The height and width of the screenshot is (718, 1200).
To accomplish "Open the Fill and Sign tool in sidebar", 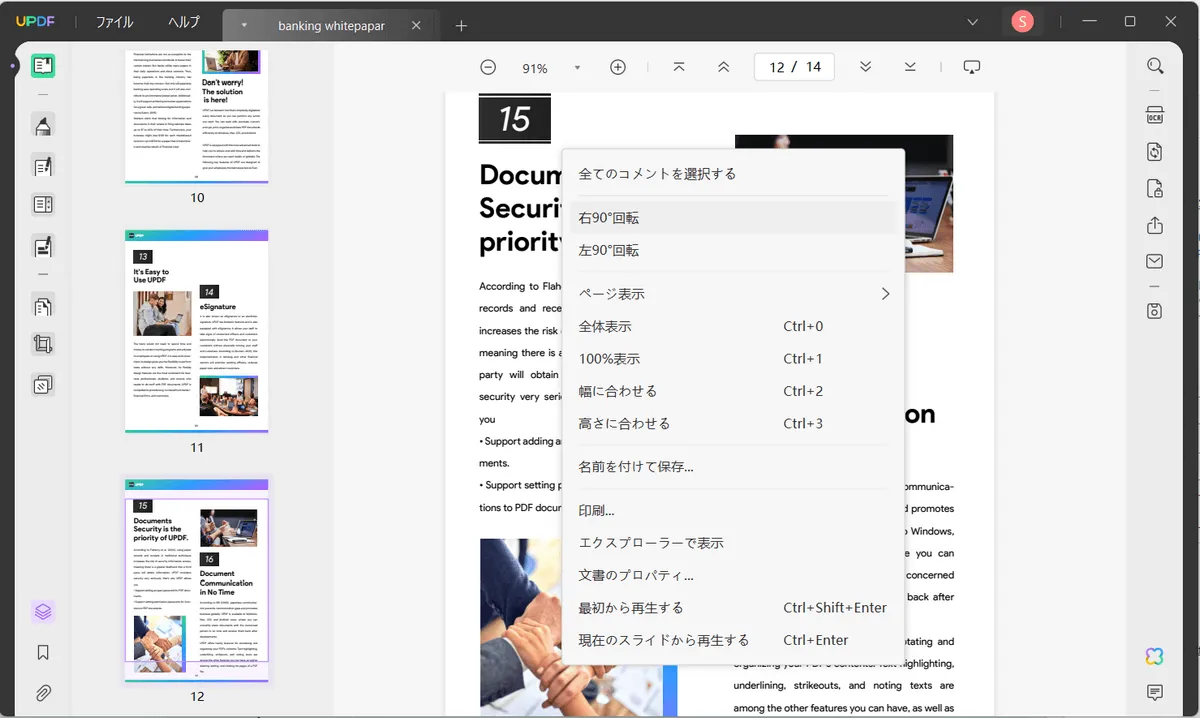I will click(x=43, y=246).
